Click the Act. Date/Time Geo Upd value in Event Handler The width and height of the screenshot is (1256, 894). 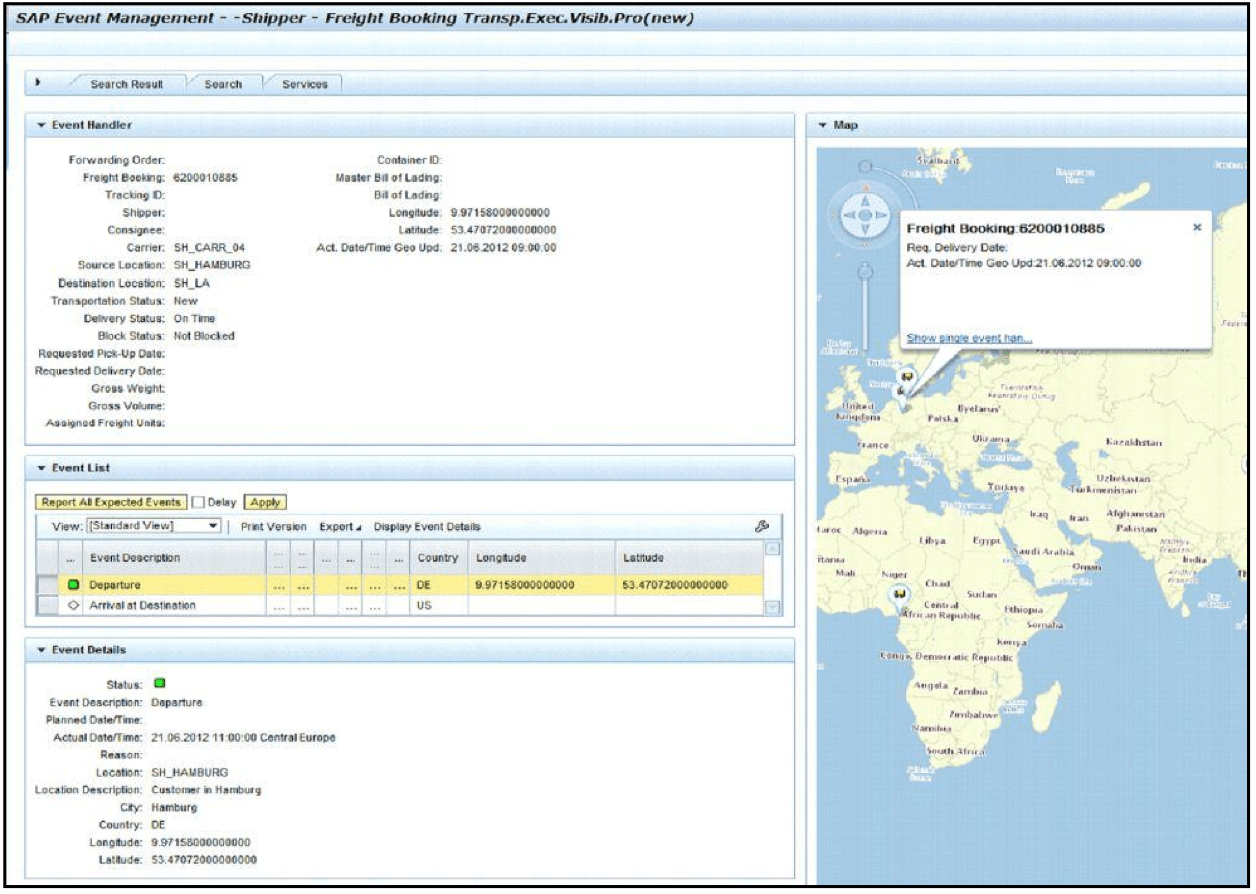pyautogui.click(x=503, y=248)
